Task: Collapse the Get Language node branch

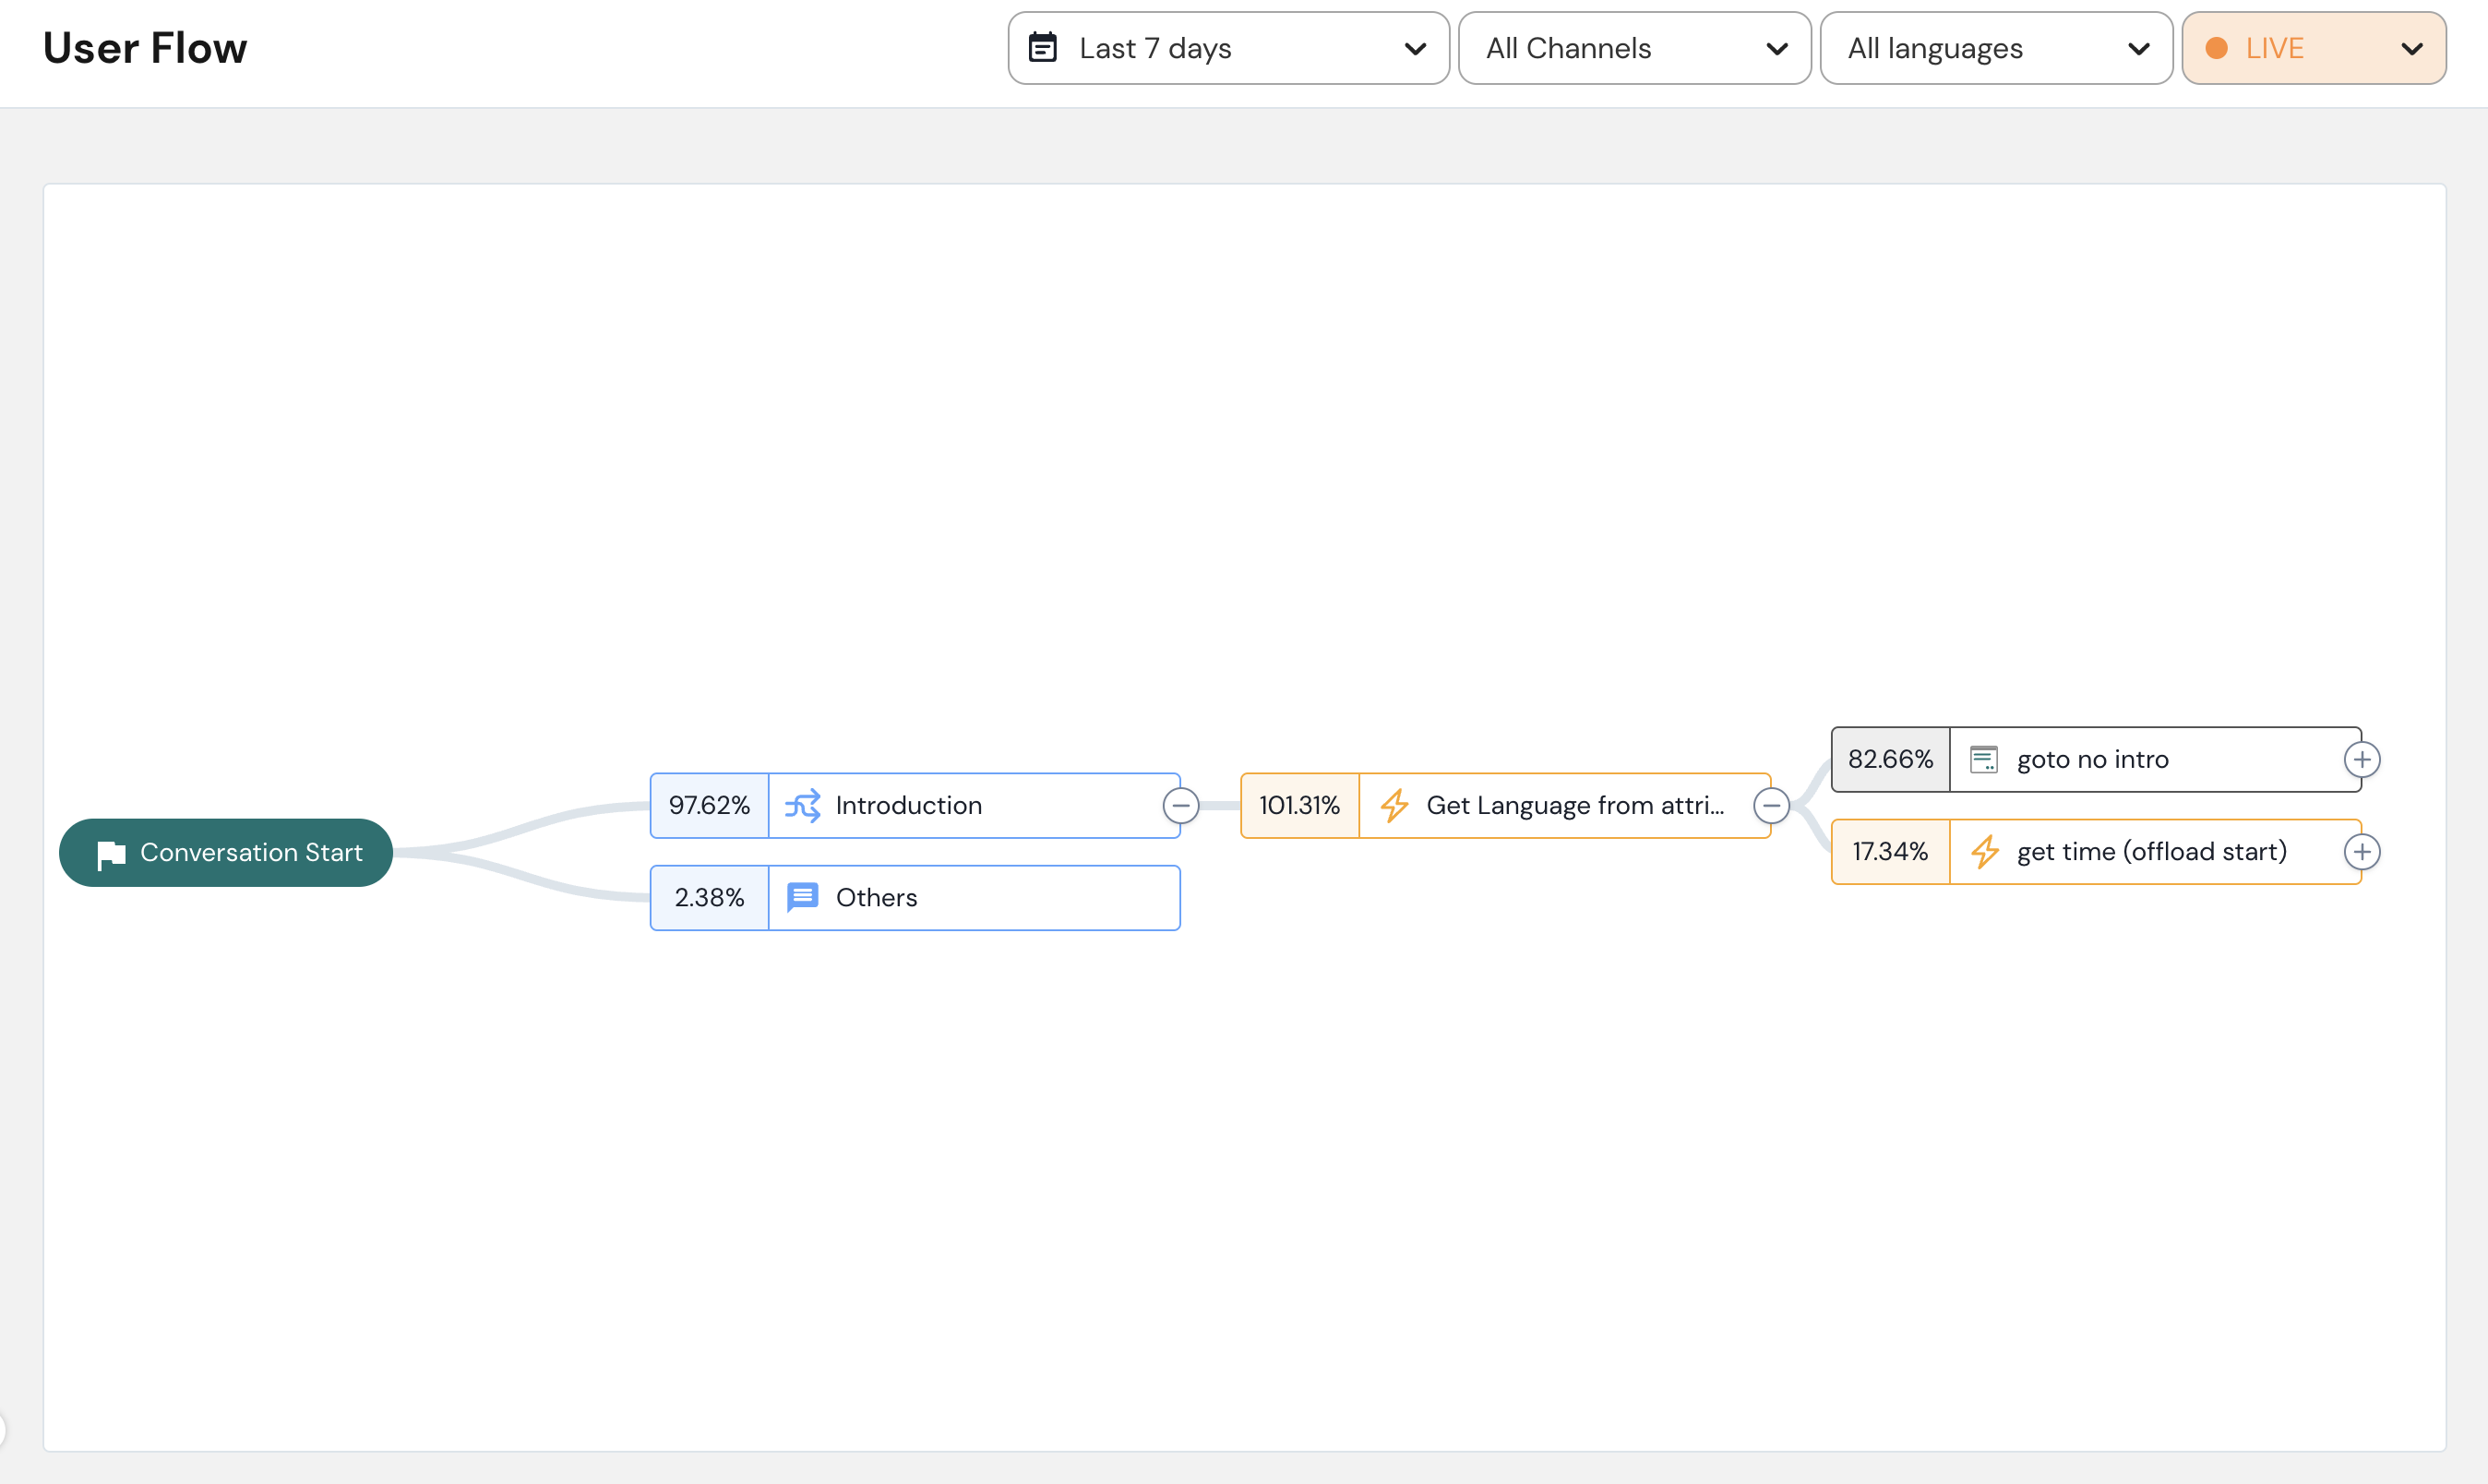Action: pos(1771,806)
